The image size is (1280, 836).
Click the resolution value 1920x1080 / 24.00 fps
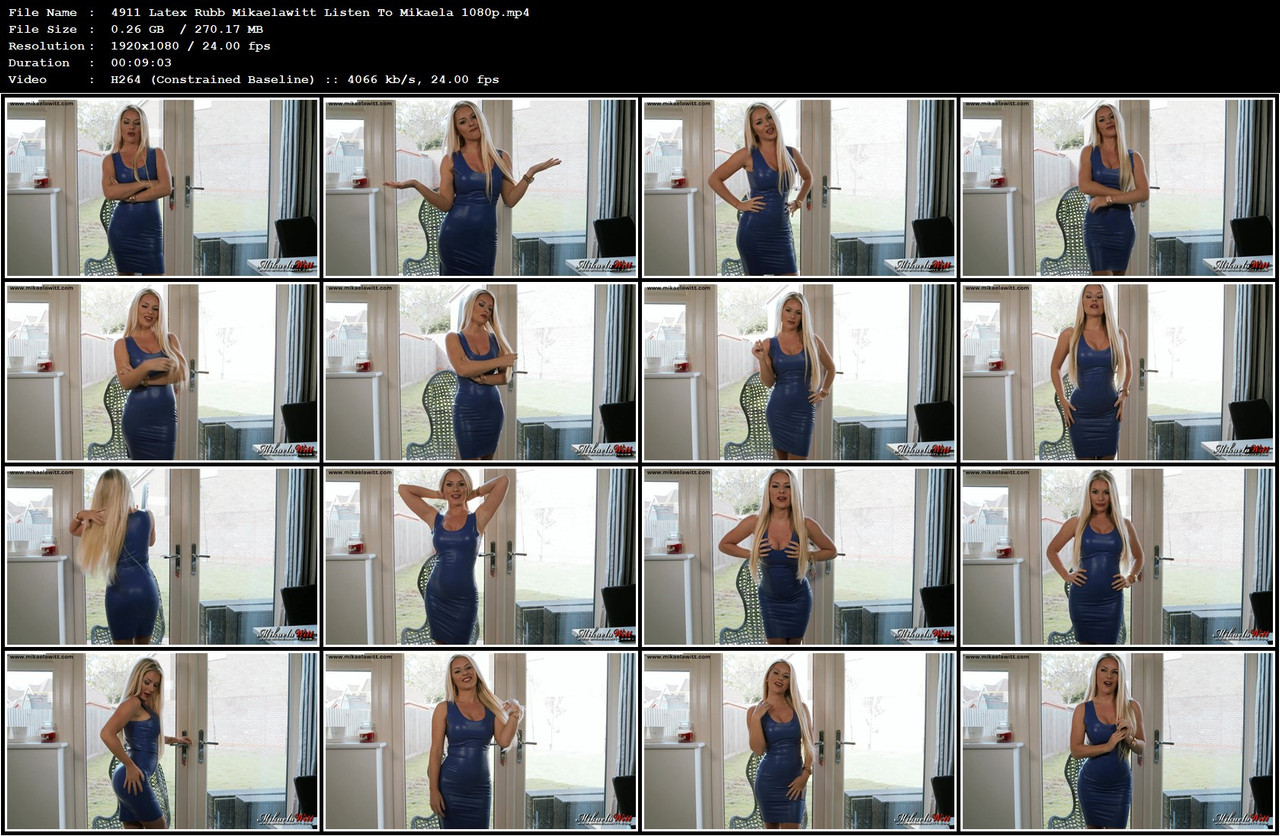[191, 46]
